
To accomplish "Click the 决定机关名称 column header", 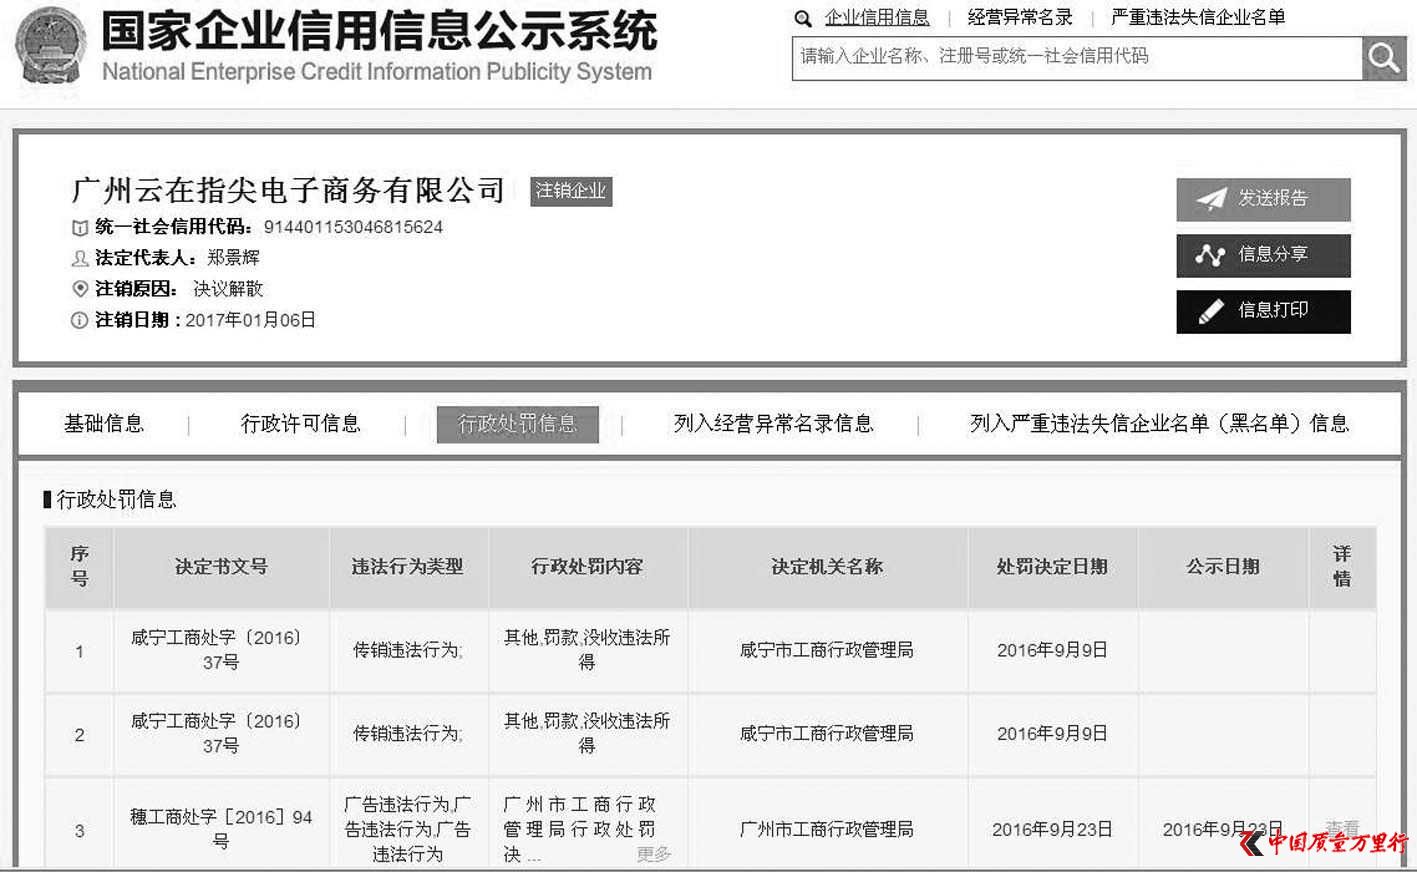I will click(x=827, y=567).
